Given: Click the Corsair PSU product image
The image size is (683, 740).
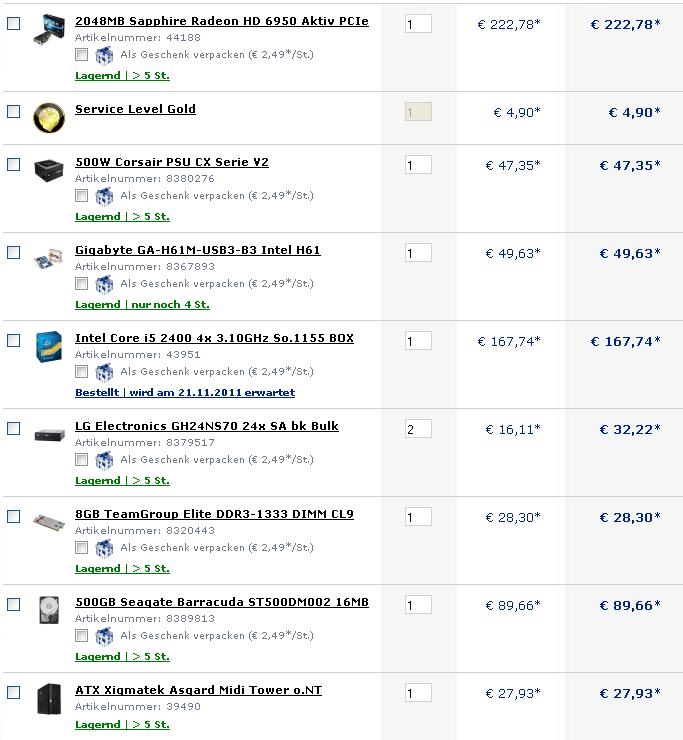Looking at the screenshot, I should [48, 169].
